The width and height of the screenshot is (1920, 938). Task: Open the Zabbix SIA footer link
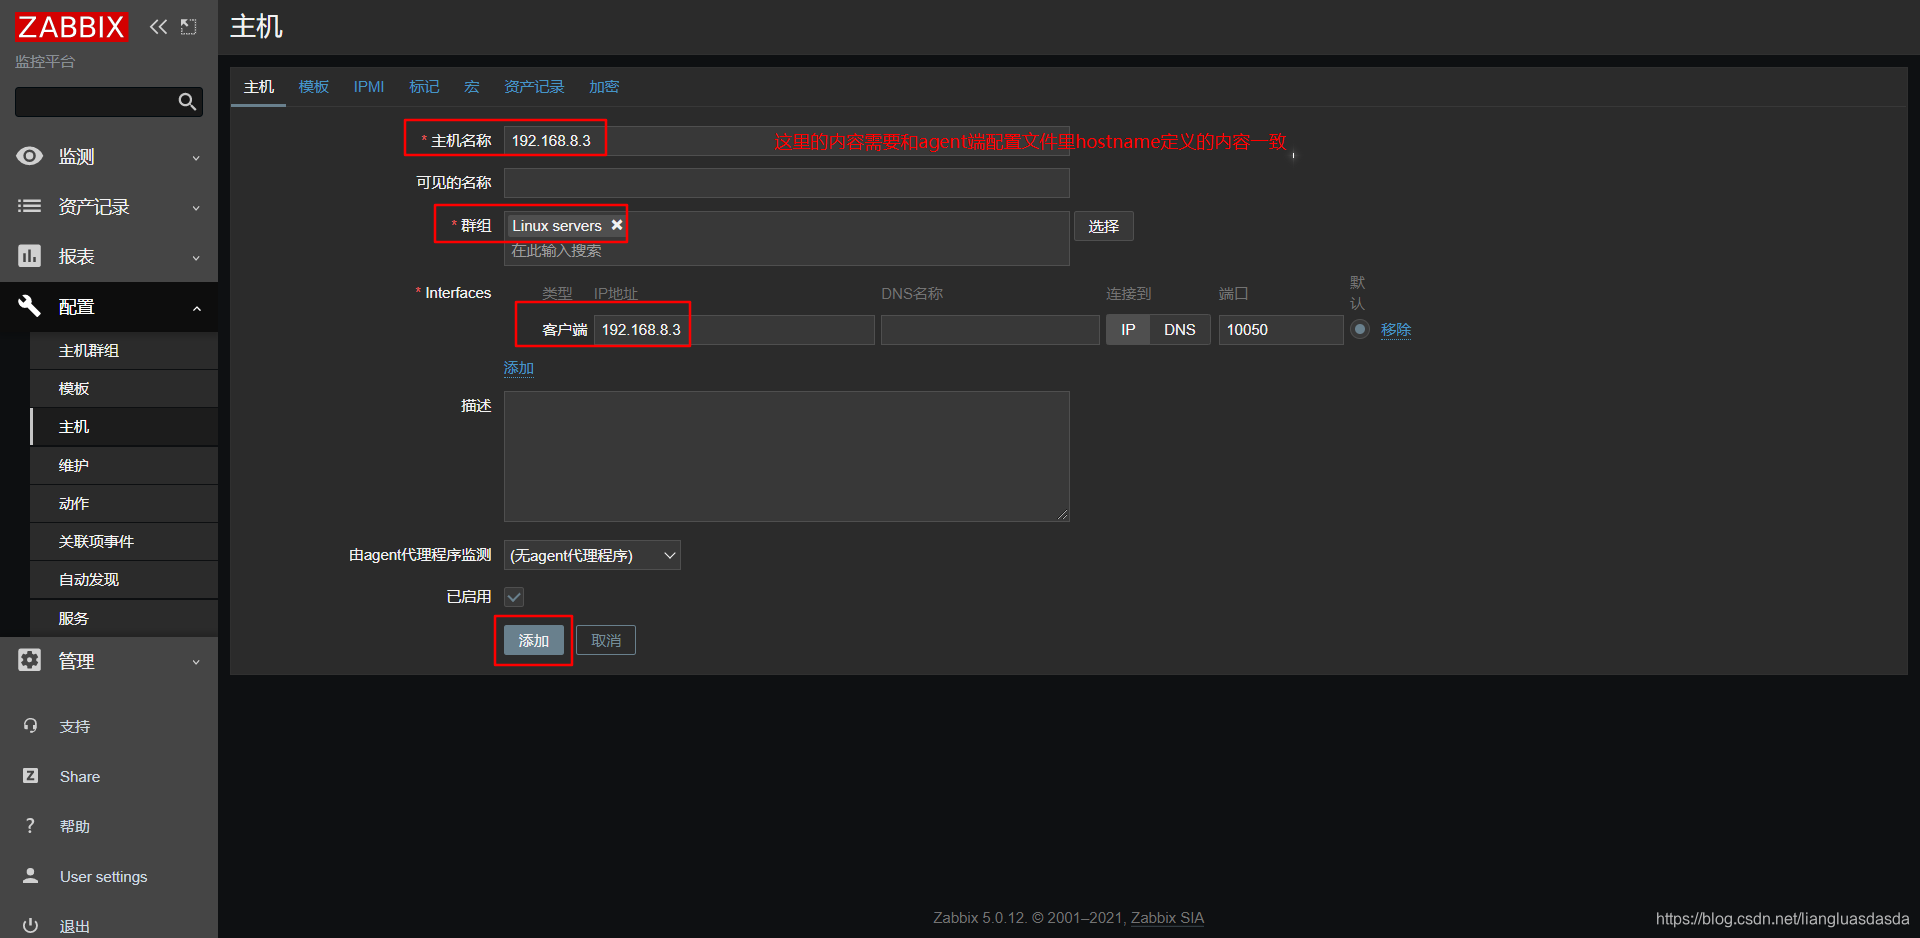1167,918
